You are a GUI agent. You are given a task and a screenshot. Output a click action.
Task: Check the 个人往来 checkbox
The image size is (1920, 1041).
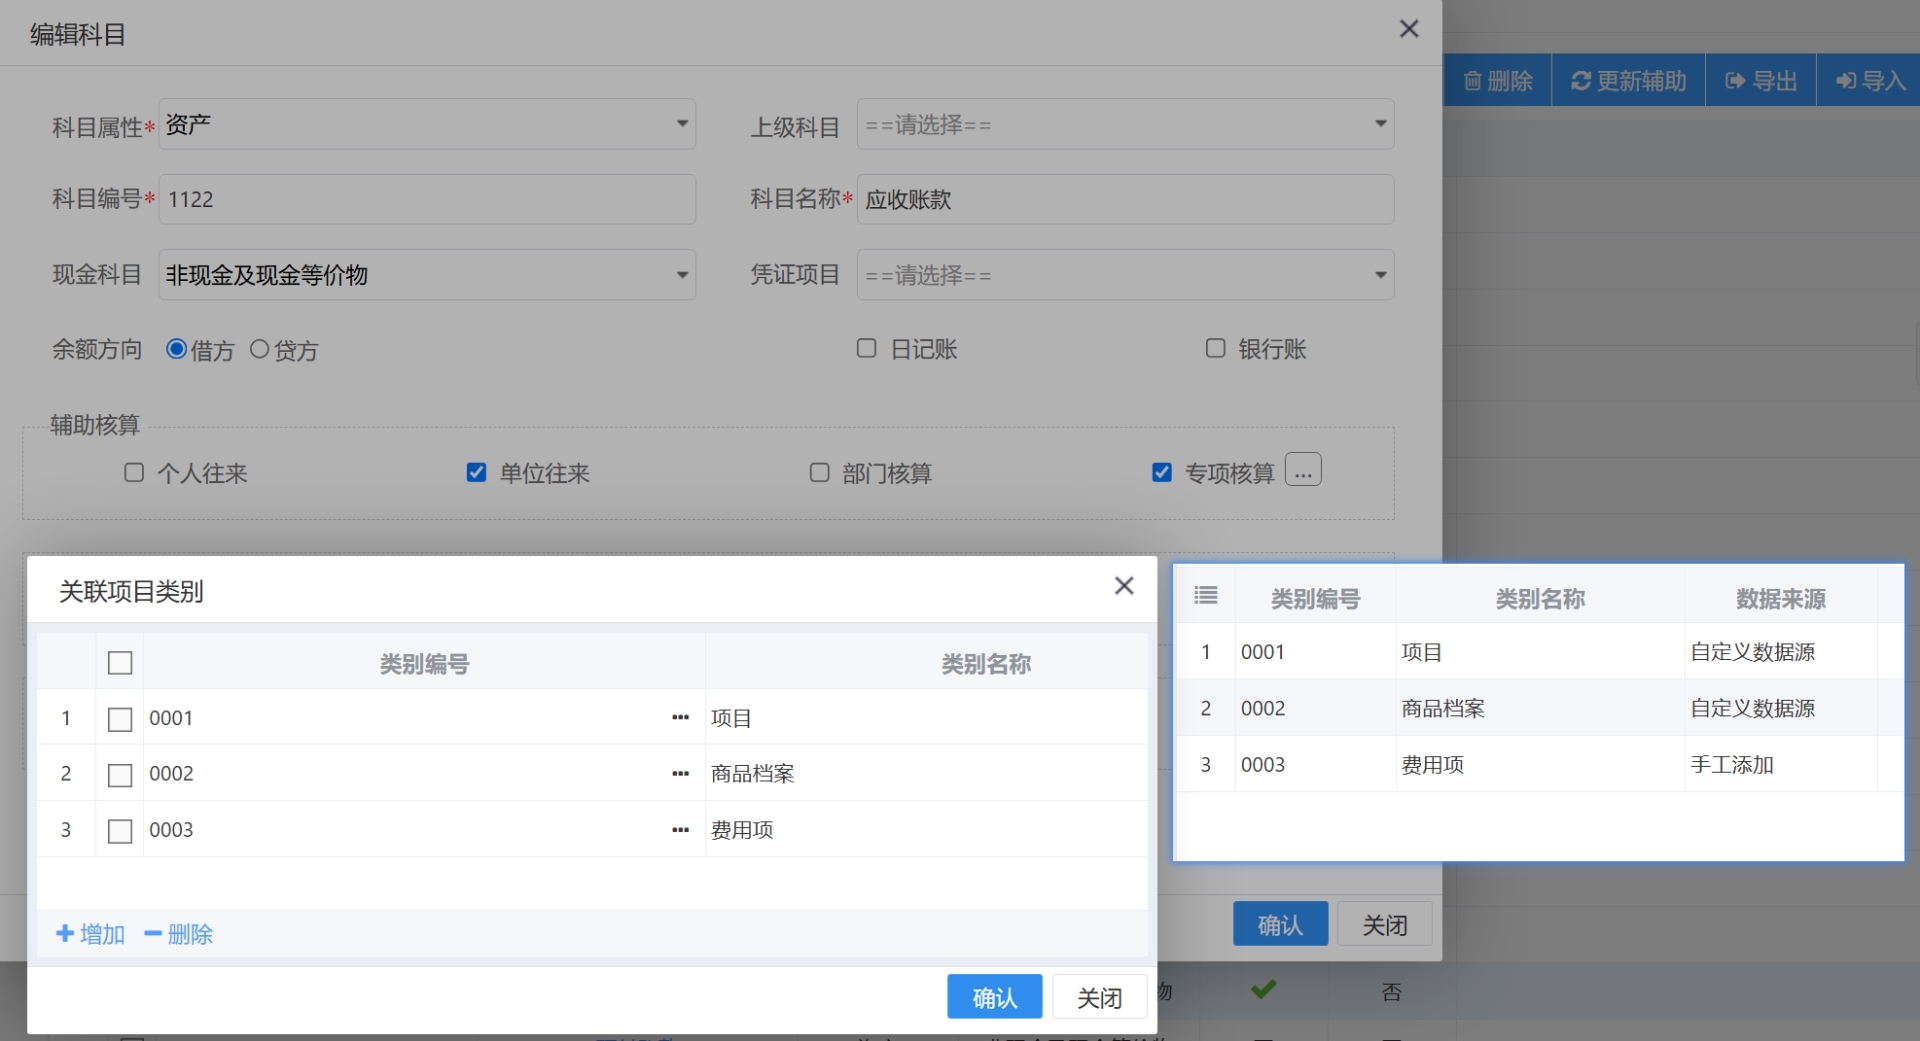tap(134, 472)
